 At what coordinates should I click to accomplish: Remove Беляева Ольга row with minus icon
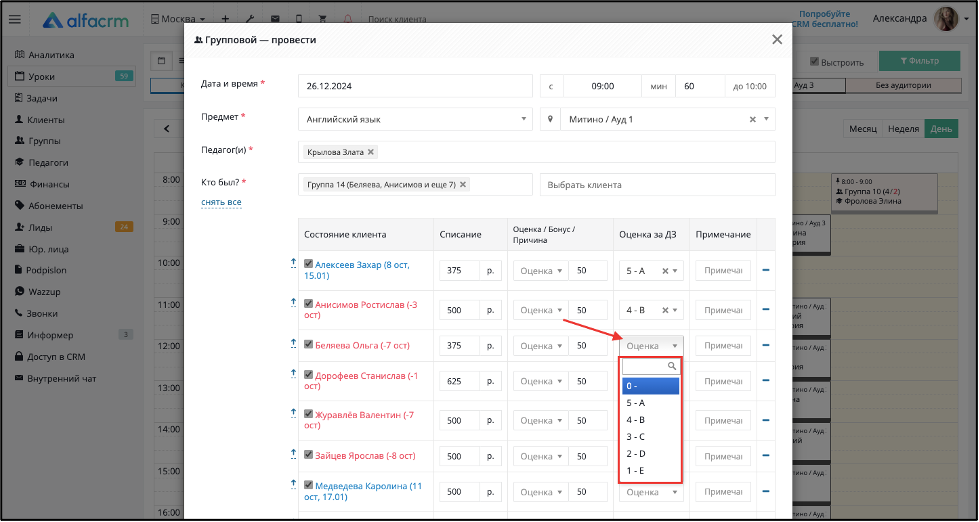click(x=766, y=345)
